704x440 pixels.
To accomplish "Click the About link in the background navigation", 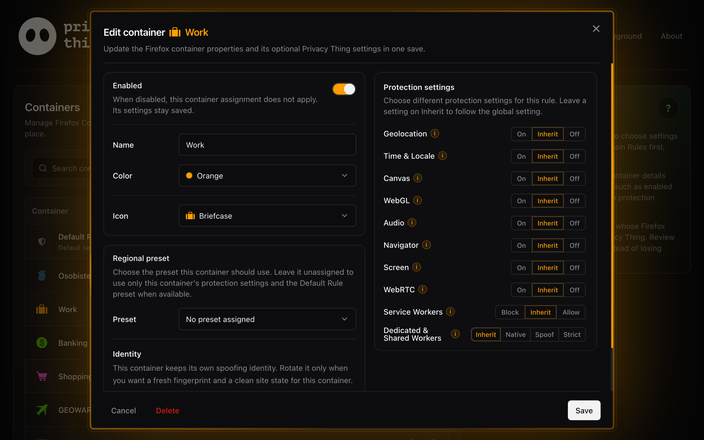I will point(671,36).
